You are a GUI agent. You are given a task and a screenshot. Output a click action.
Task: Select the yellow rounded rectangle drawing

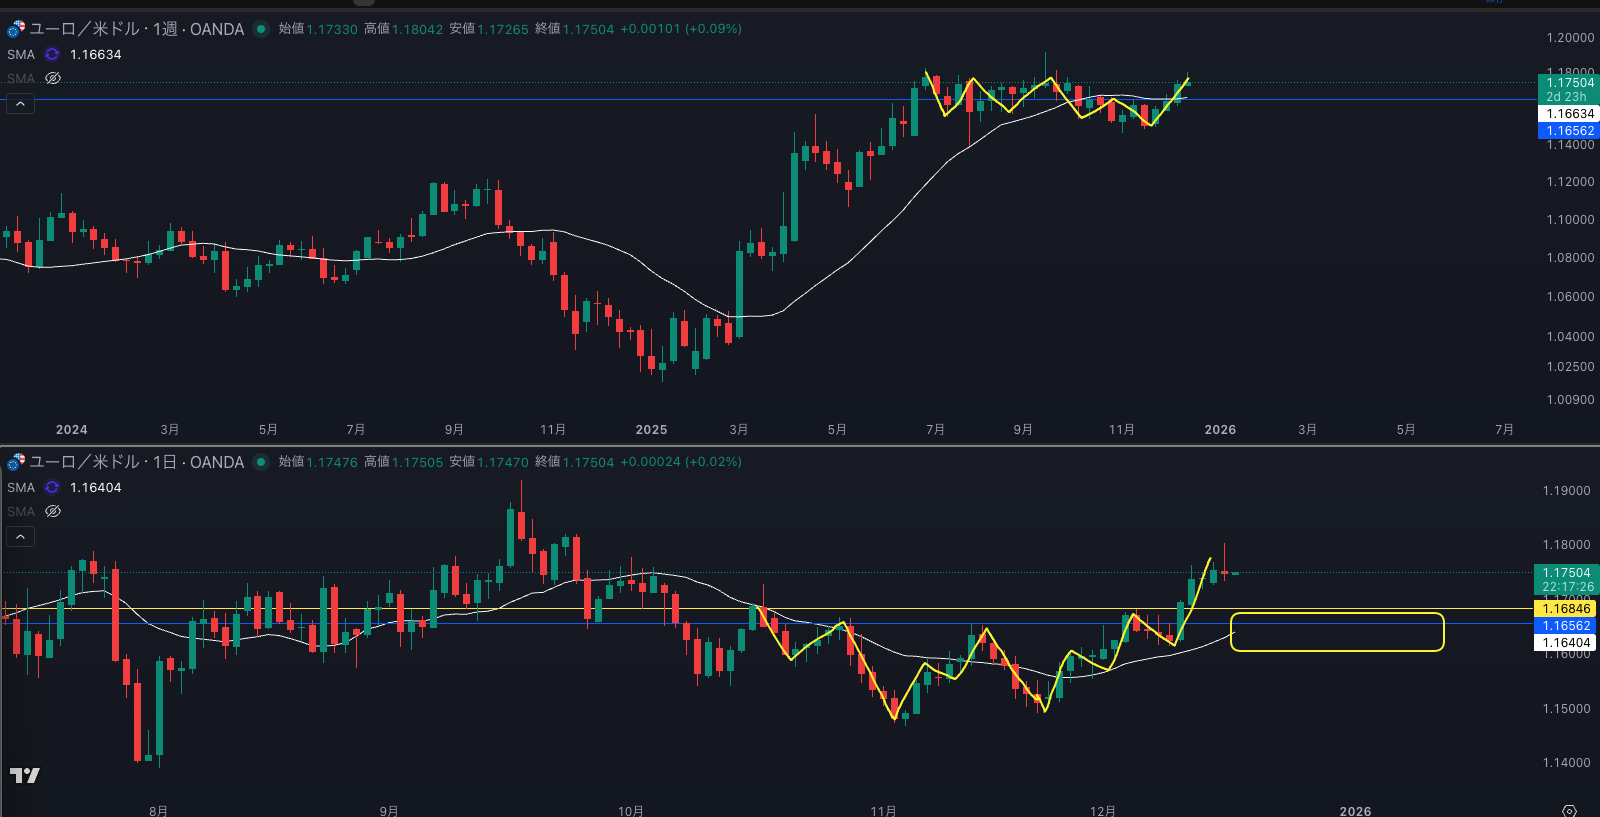click(1336, 614)
